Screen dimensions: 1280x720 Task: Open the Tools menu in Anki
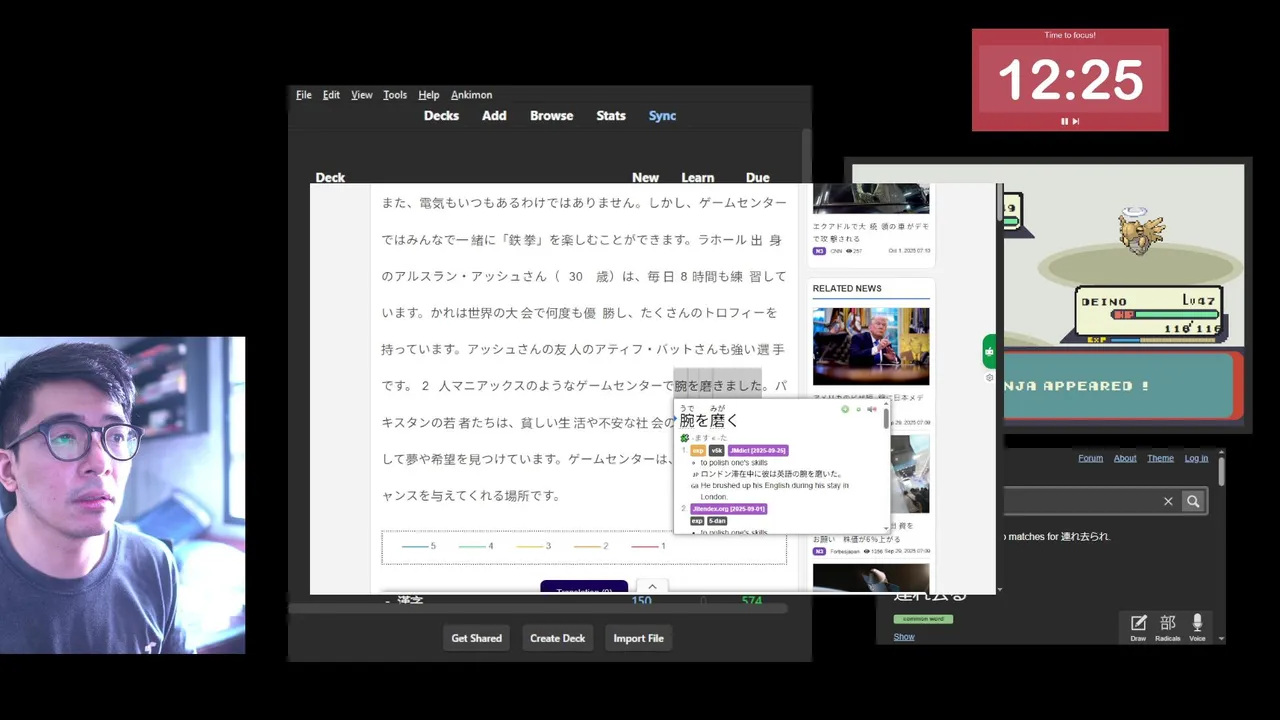pyautogui.click(x=395, y=95)
